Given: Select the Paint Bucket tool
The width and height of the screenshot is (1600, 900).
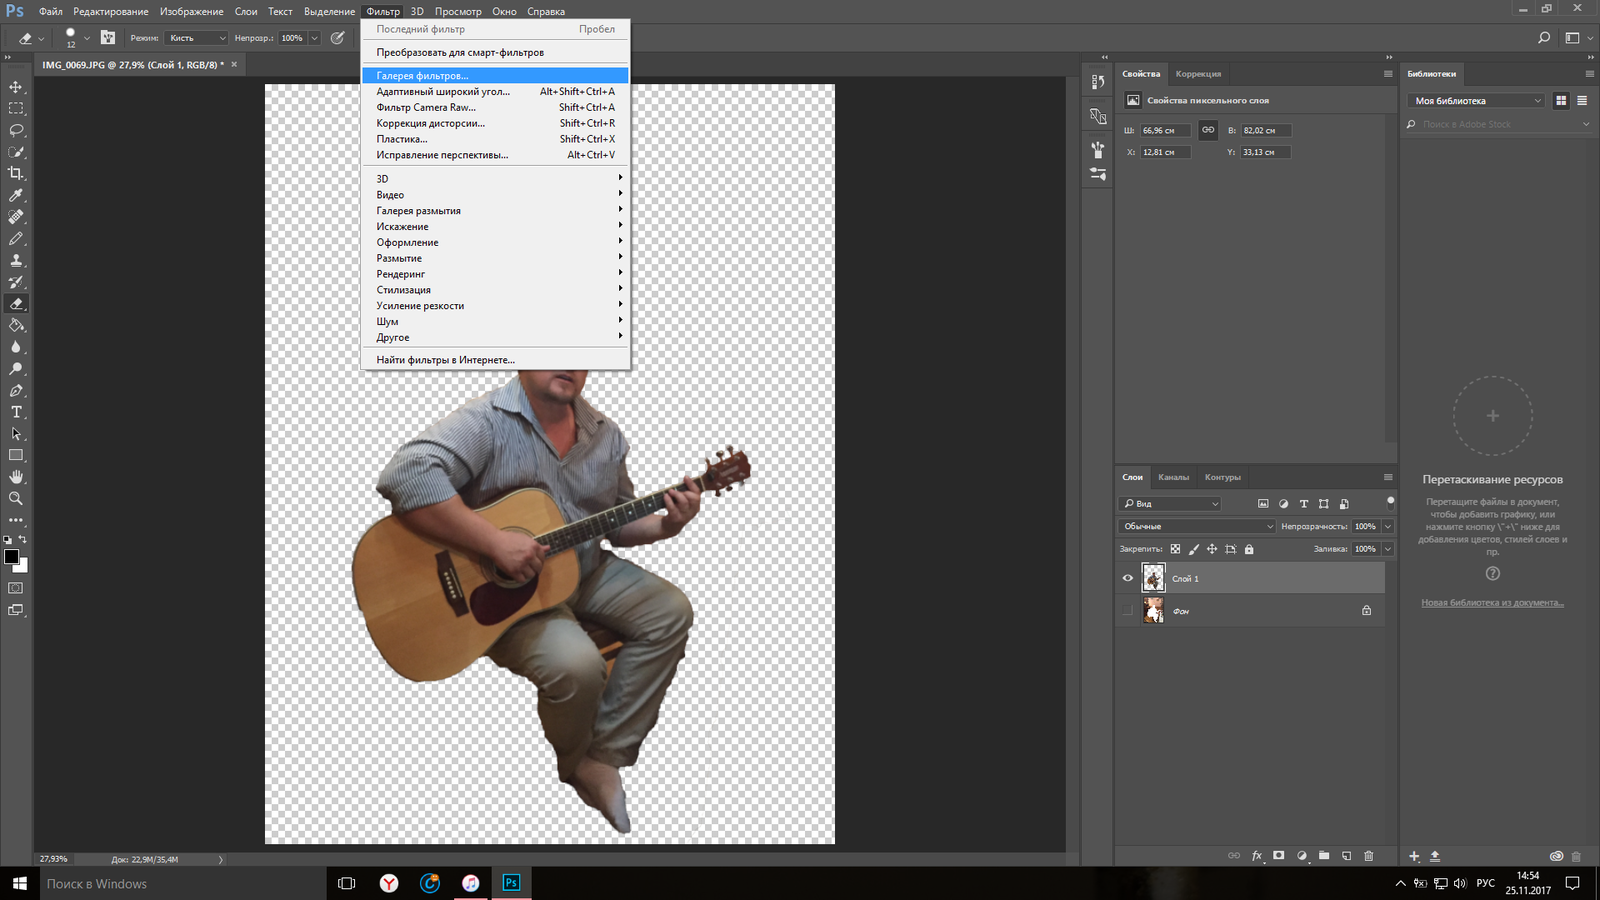Looking at the screenshot, I should pyautogui.click(x=16, y=325).
